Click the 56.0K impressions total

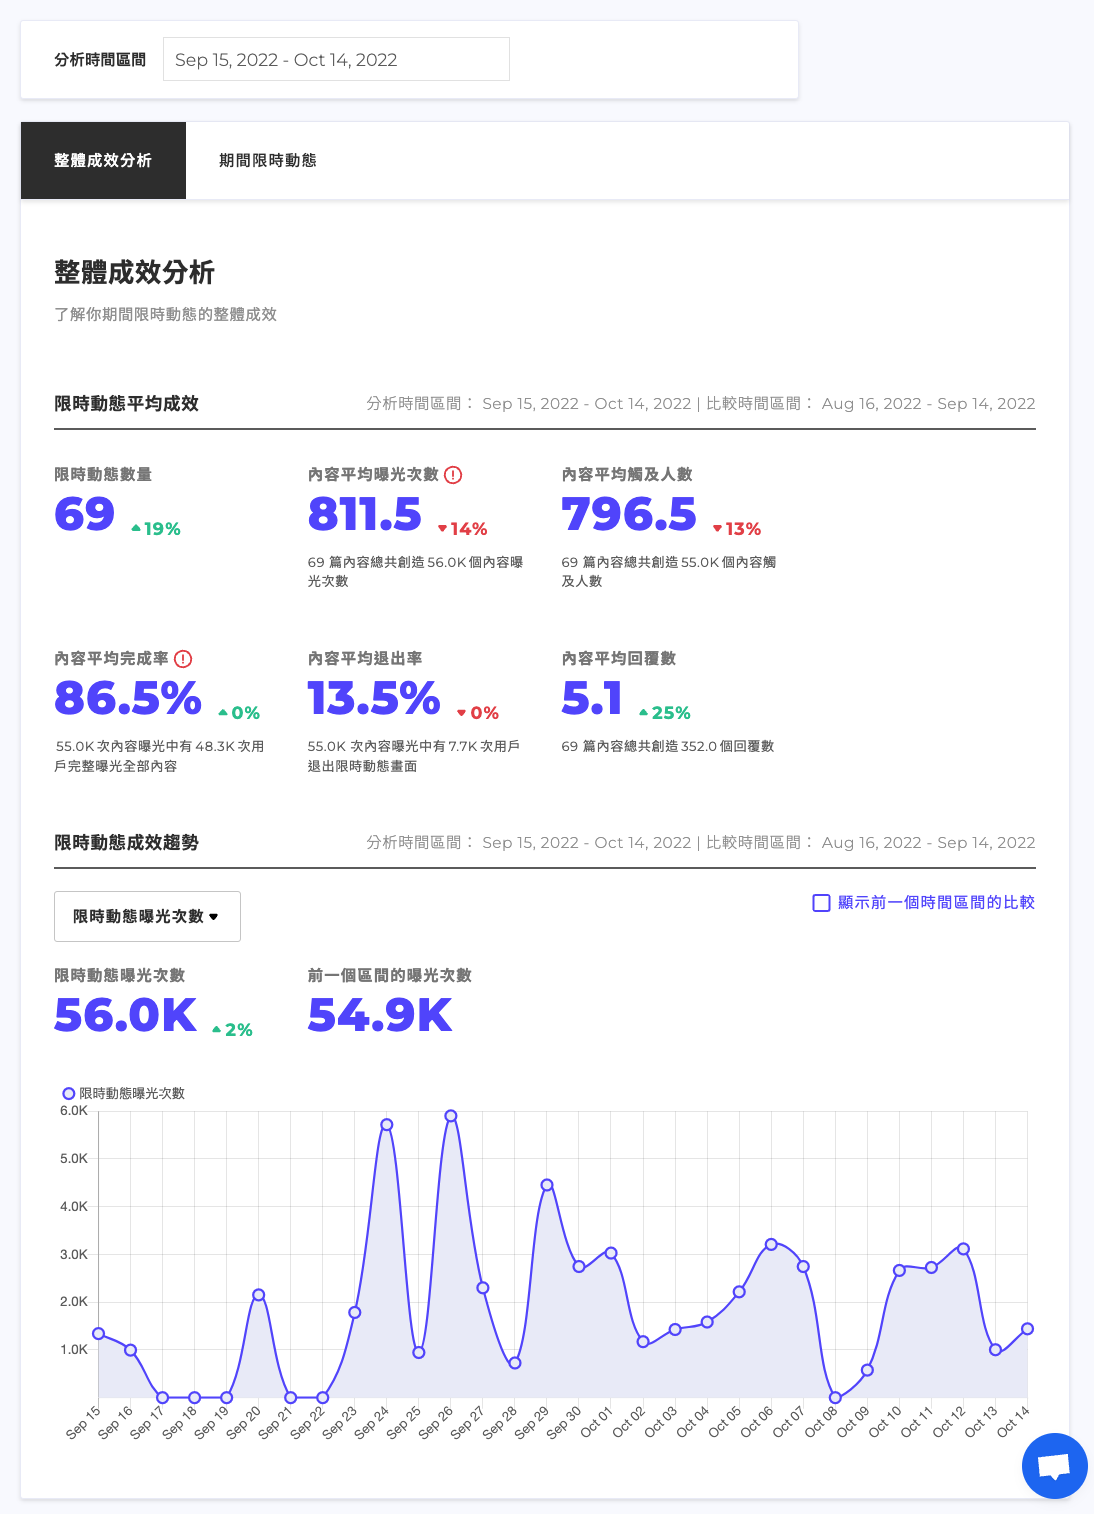(x=126, y=1015)
